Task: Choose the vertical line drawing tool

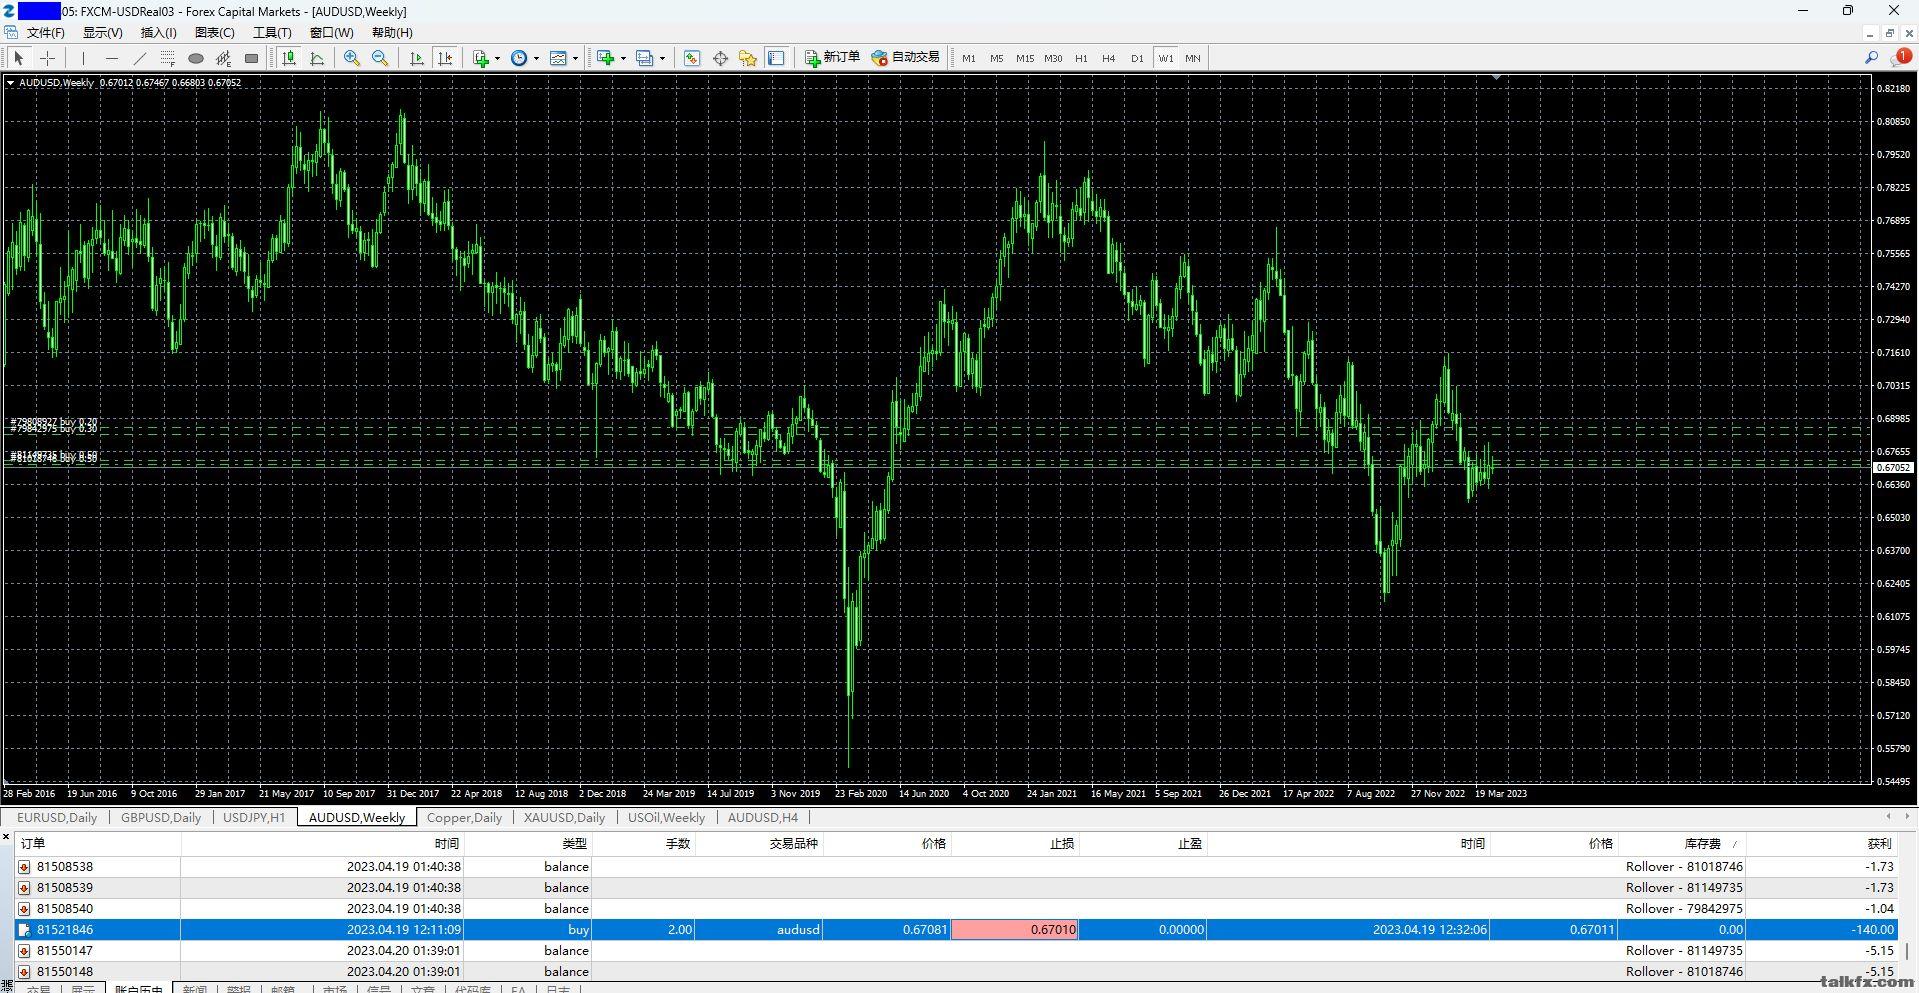Action: pos(84,58)
